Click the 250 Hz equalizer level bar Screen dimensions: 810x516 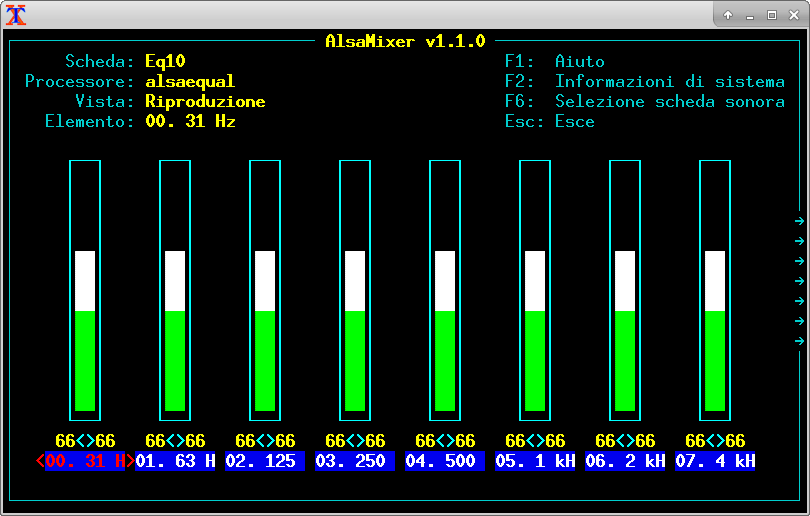coord(355,290)
